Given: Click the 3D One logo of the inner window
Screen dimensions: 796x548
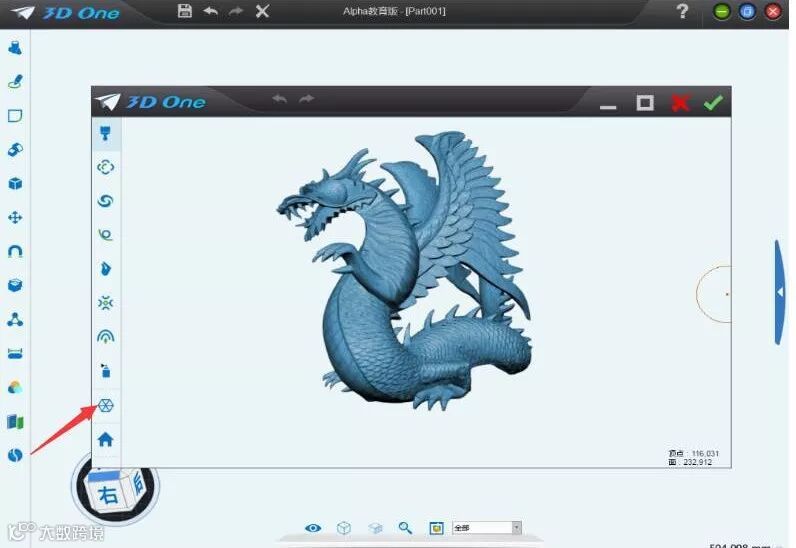Looking at the screenshot, I should click(x=151, y=102).
